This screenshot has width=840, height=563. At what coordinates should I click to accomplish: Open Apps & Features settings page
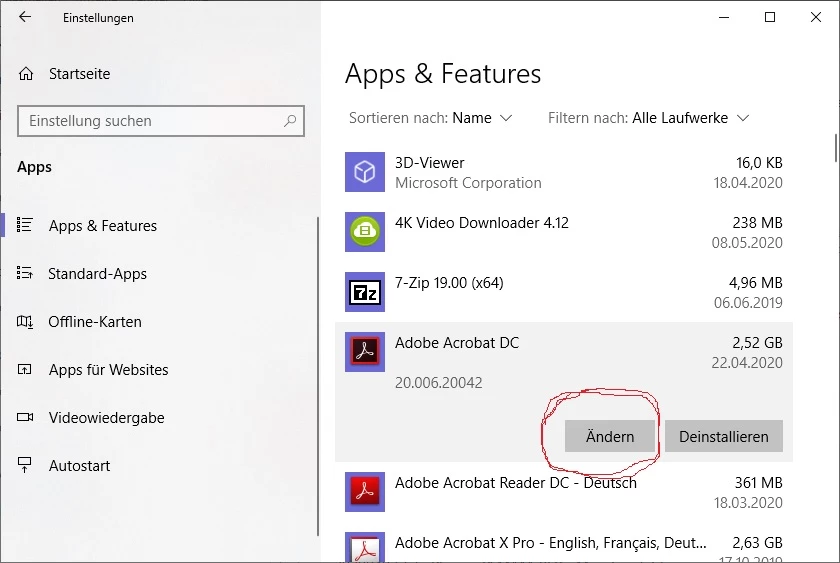(103, 226)
